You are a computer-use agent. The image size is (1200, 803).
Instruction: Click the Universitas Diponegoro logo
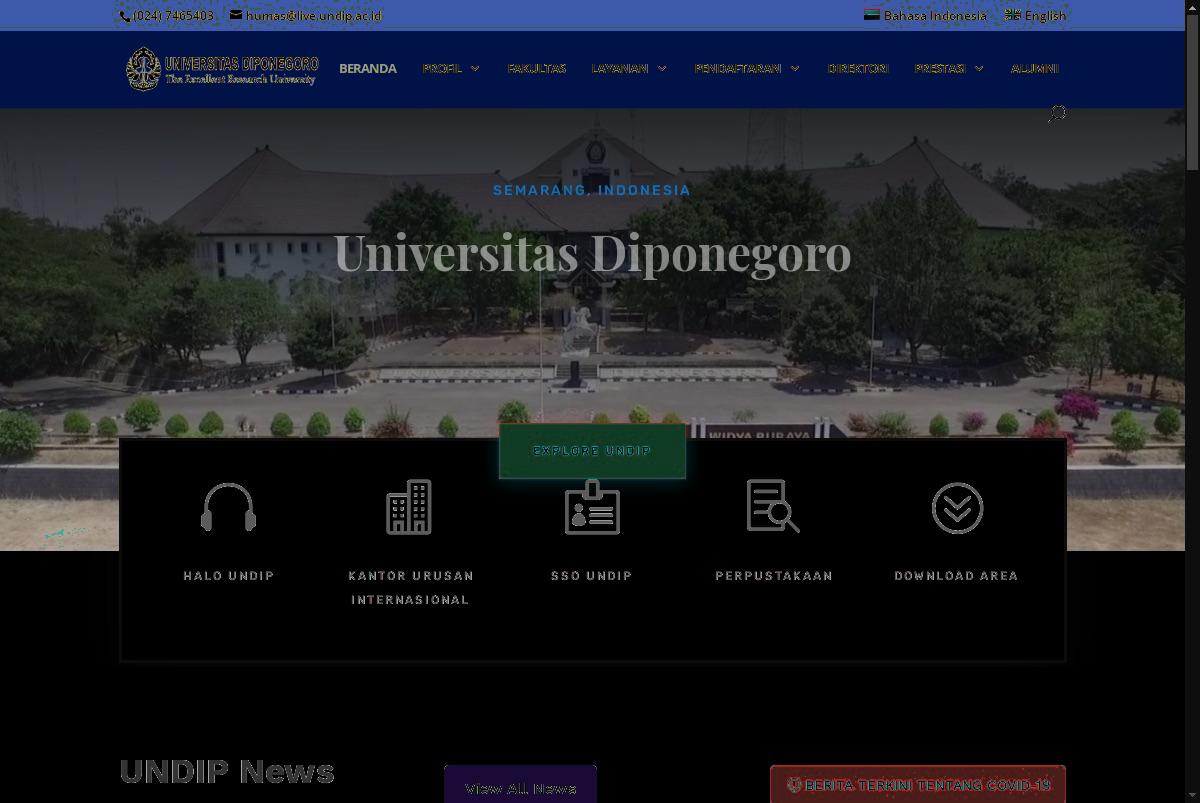(222, 68)
